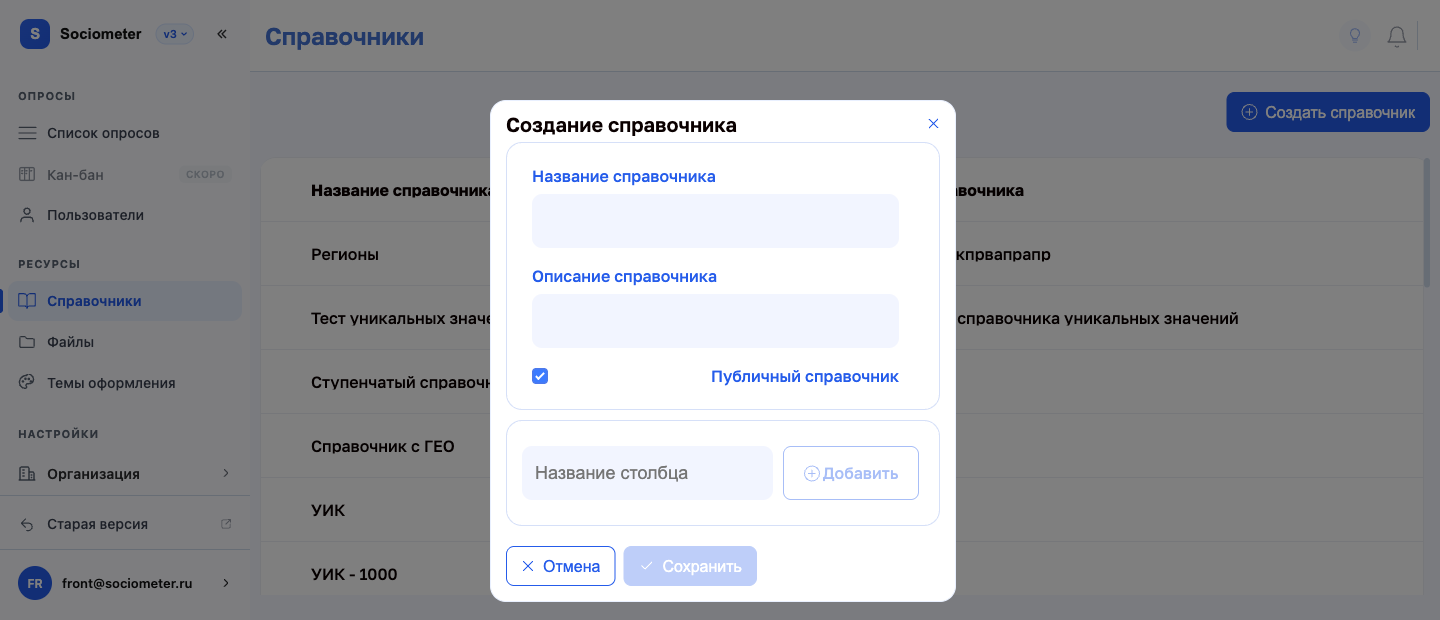Focus the Название столбца input field
The width and height of the screenshot is (1440, 620).
point(647,473)
